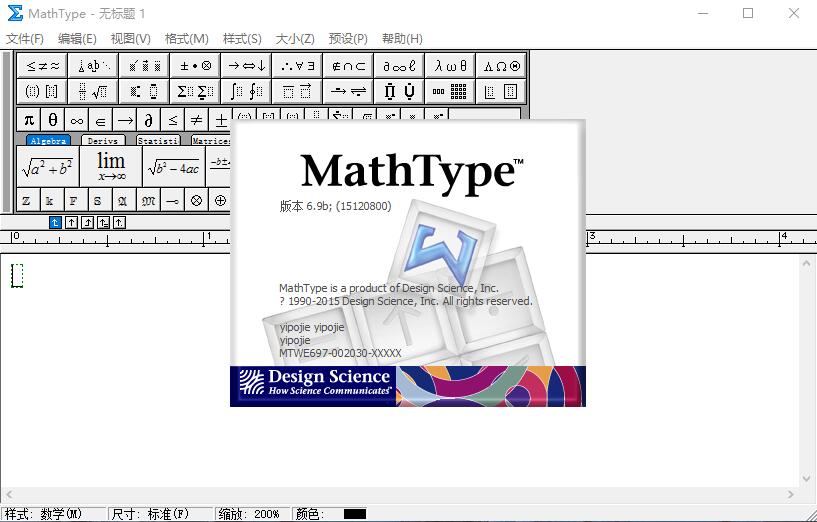817x522 pixels.
Task: Open the operator symbols palette (± • ⊗)
Action: click(x=195, y=66)
